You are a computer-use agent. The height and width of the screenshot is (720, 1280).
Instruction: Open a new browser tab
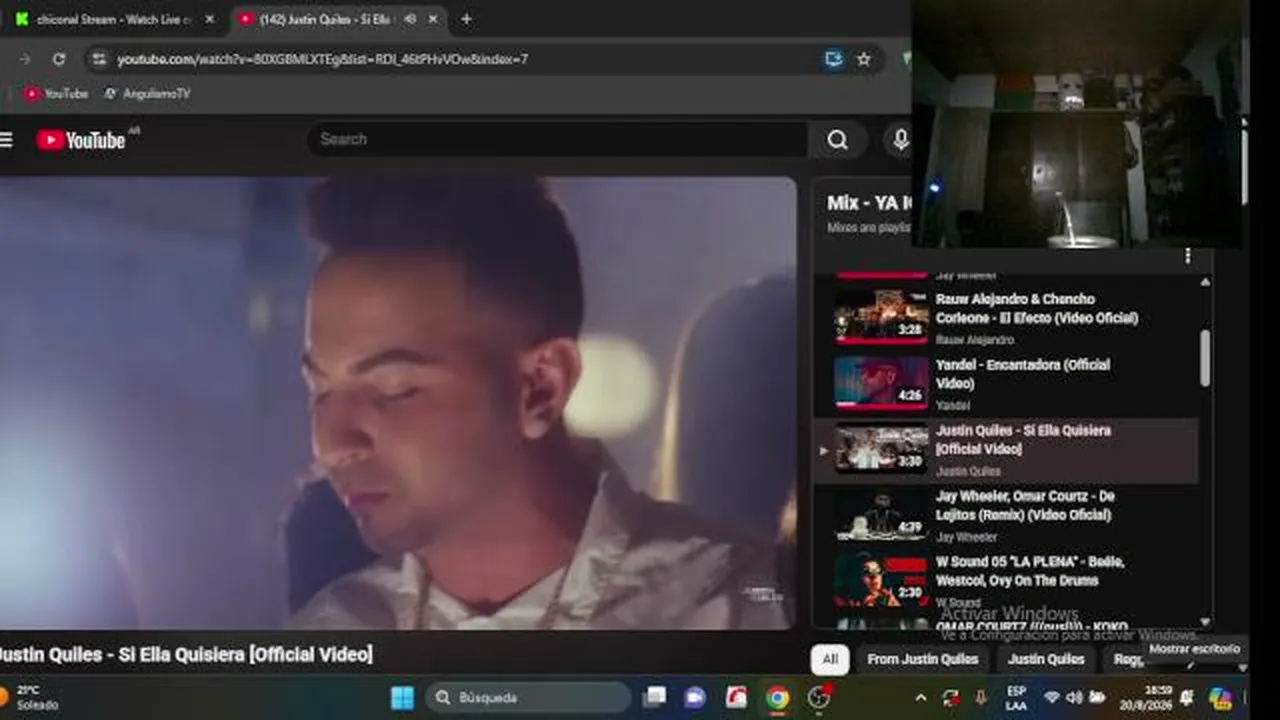click(466, 19)
